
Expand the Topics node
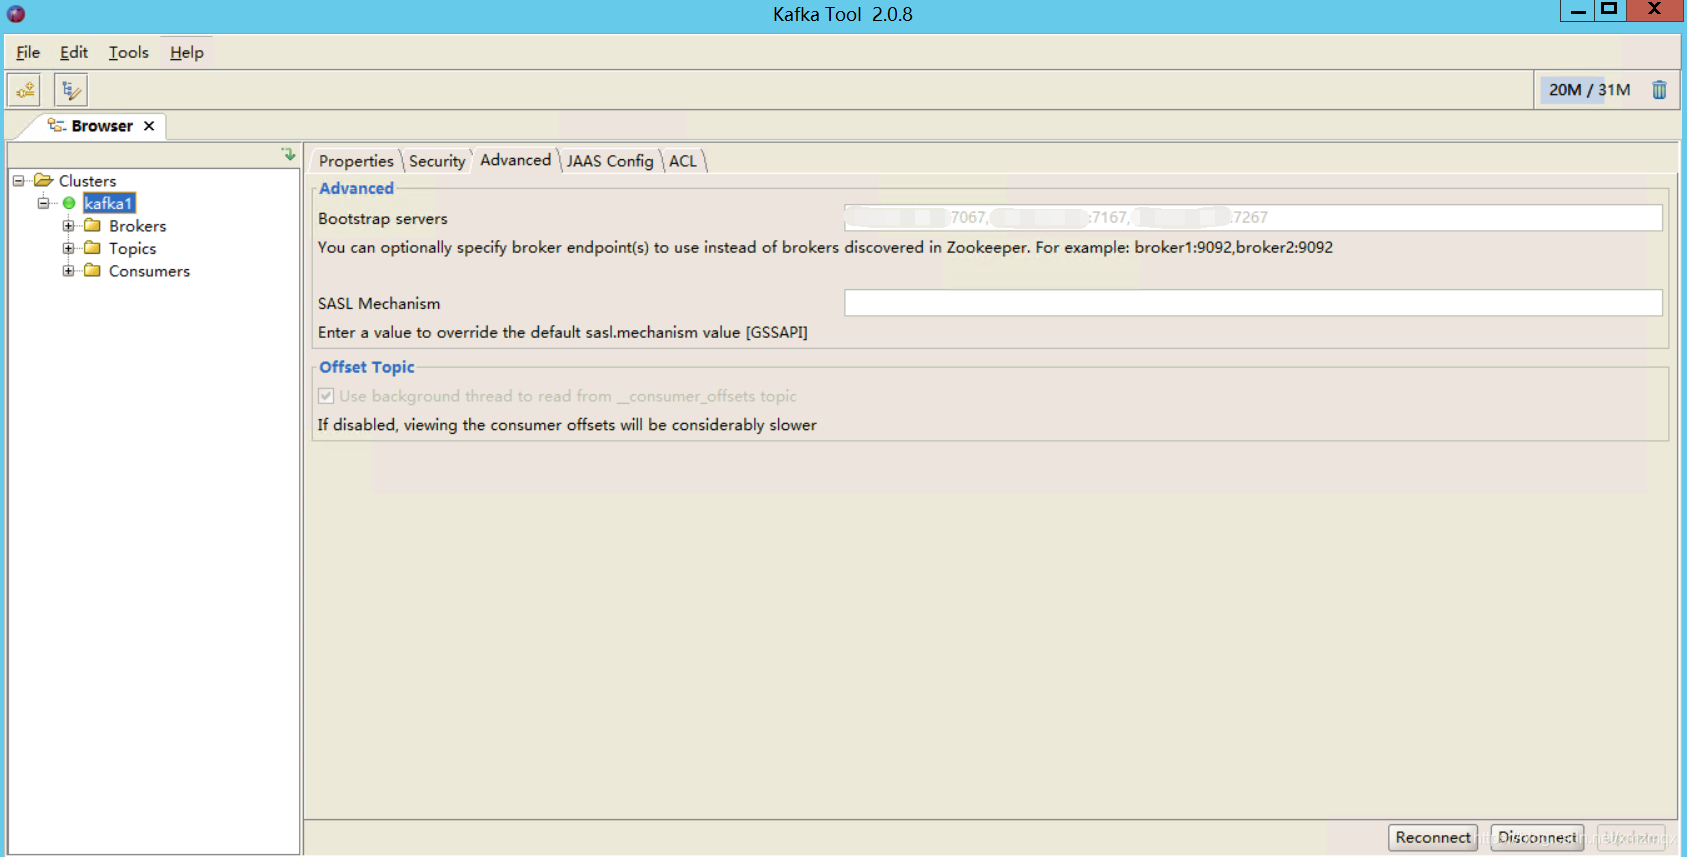tap(68, 248)
